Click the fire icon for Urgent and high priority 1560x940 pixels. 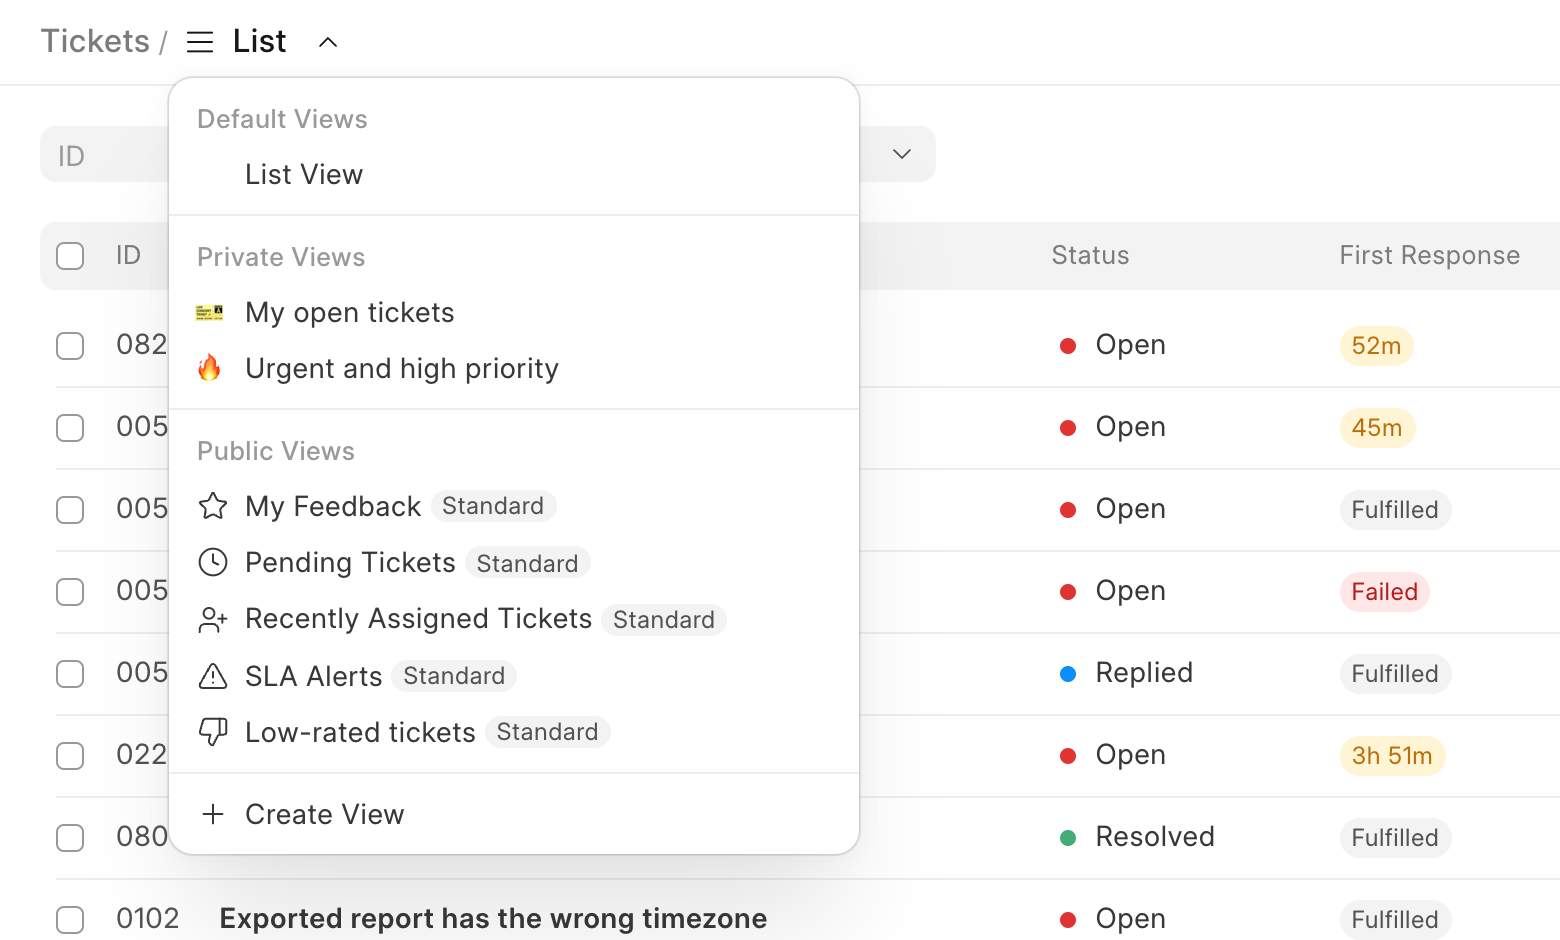coord(209,368)
